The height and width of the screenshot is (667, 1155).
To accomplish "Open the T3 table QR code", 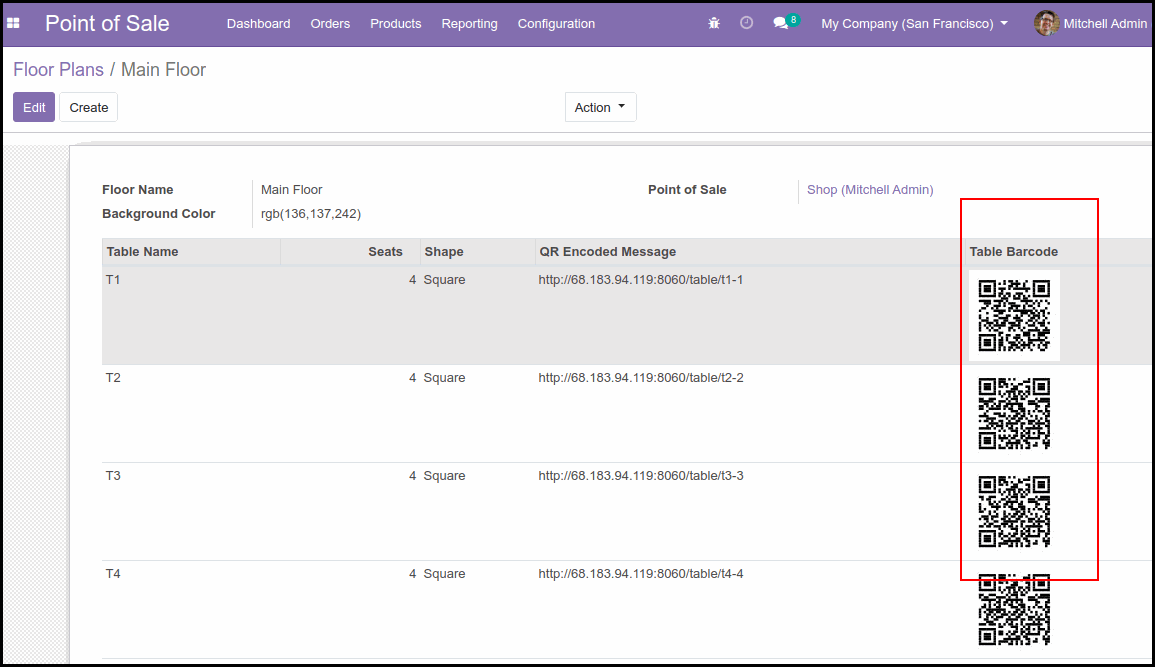I will click(1014, 511).
